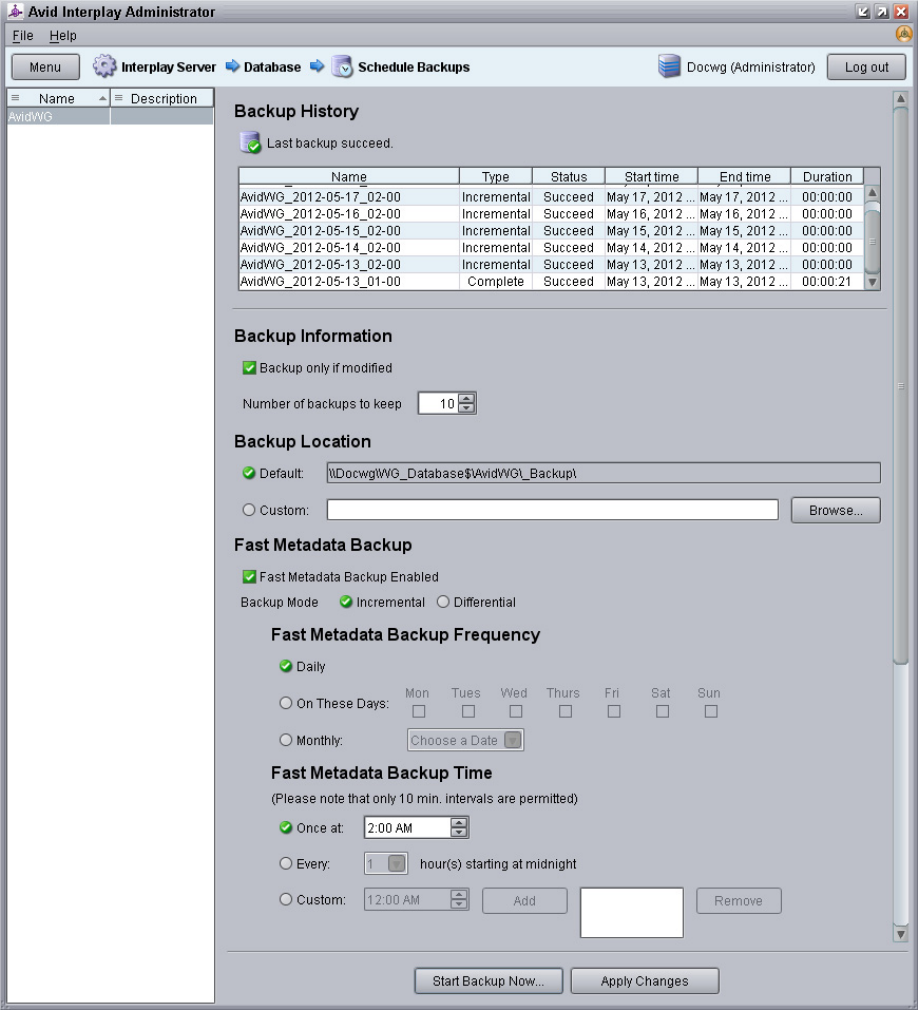Click the Status column header

tap(569, 176)
